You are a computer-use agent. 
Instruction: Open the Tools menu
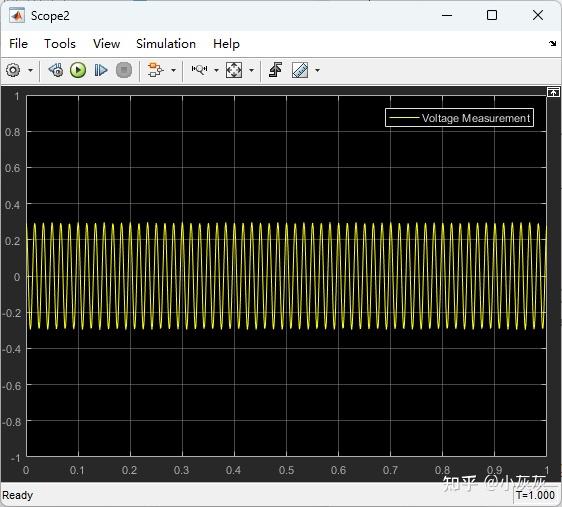click(x=60, y=44)
